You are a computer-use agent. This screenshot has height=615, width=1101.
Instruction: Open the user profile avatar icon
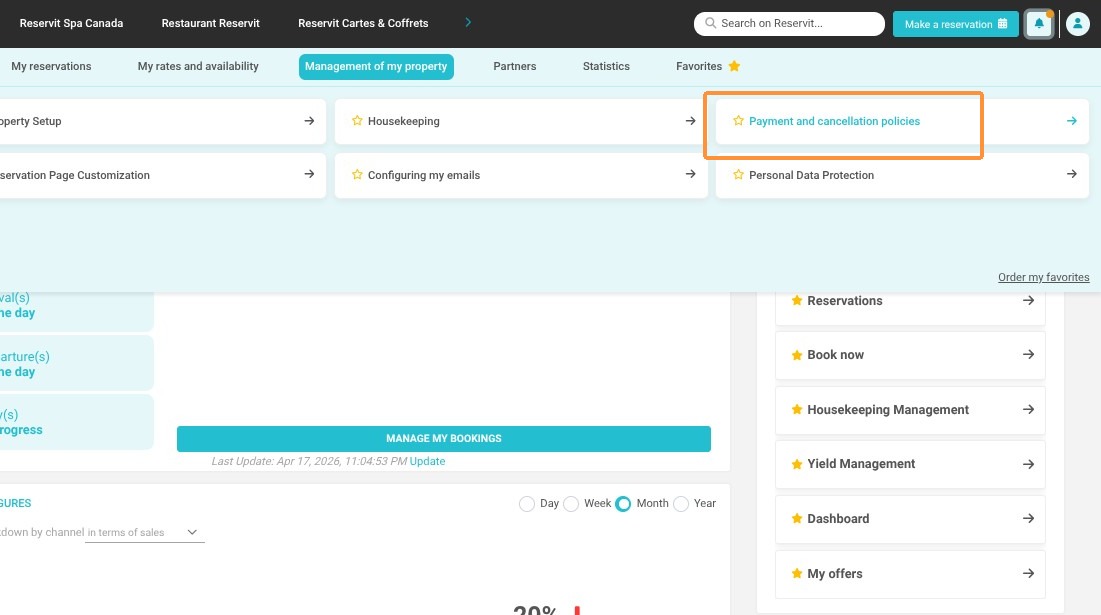pos(1077,24)
